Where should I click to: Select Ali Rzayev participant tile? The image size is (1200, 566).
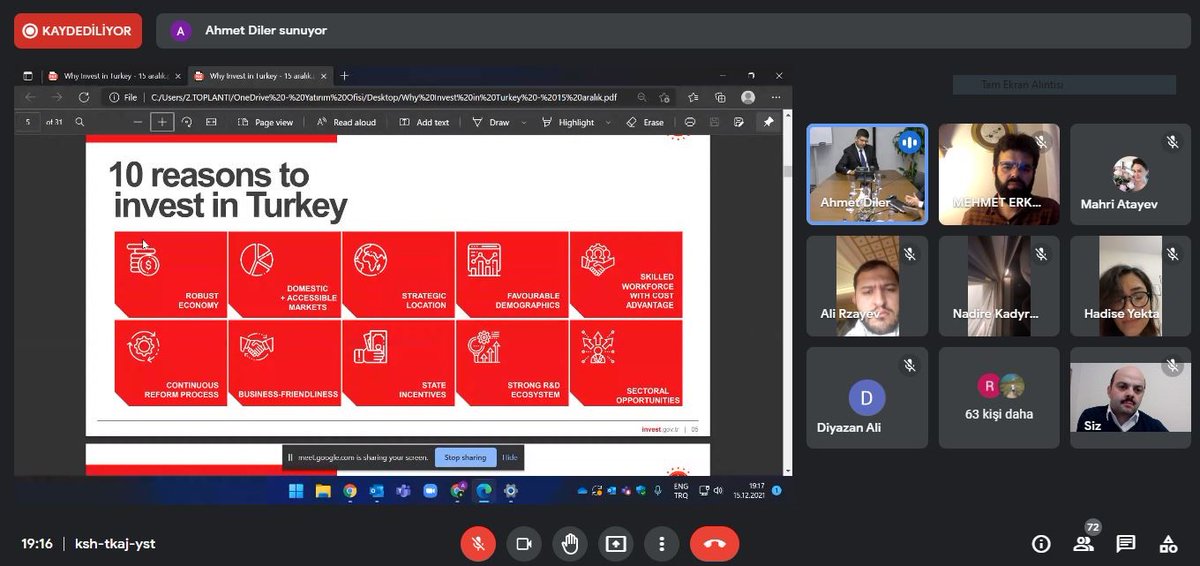pyautogui.click(x=867, y=286)
